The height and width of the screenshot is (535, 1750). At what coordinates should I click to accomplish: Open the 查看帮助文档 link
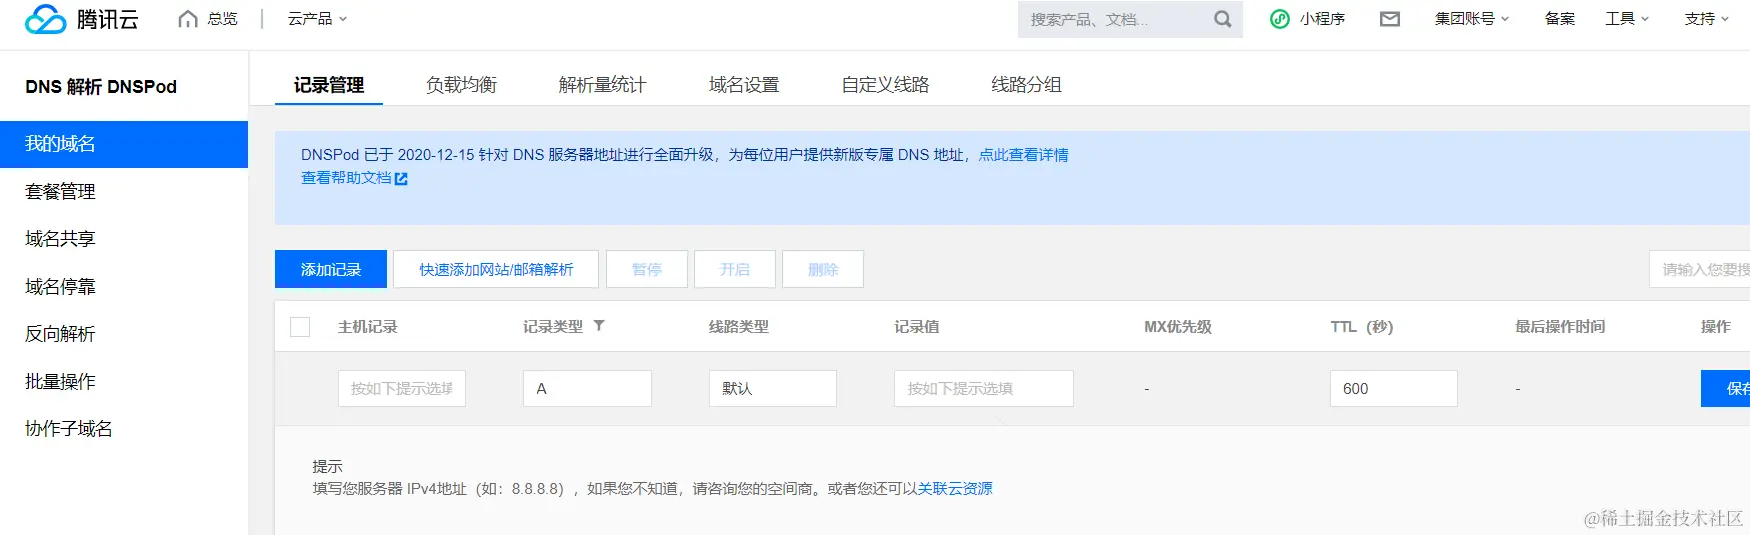click(346, 178)
